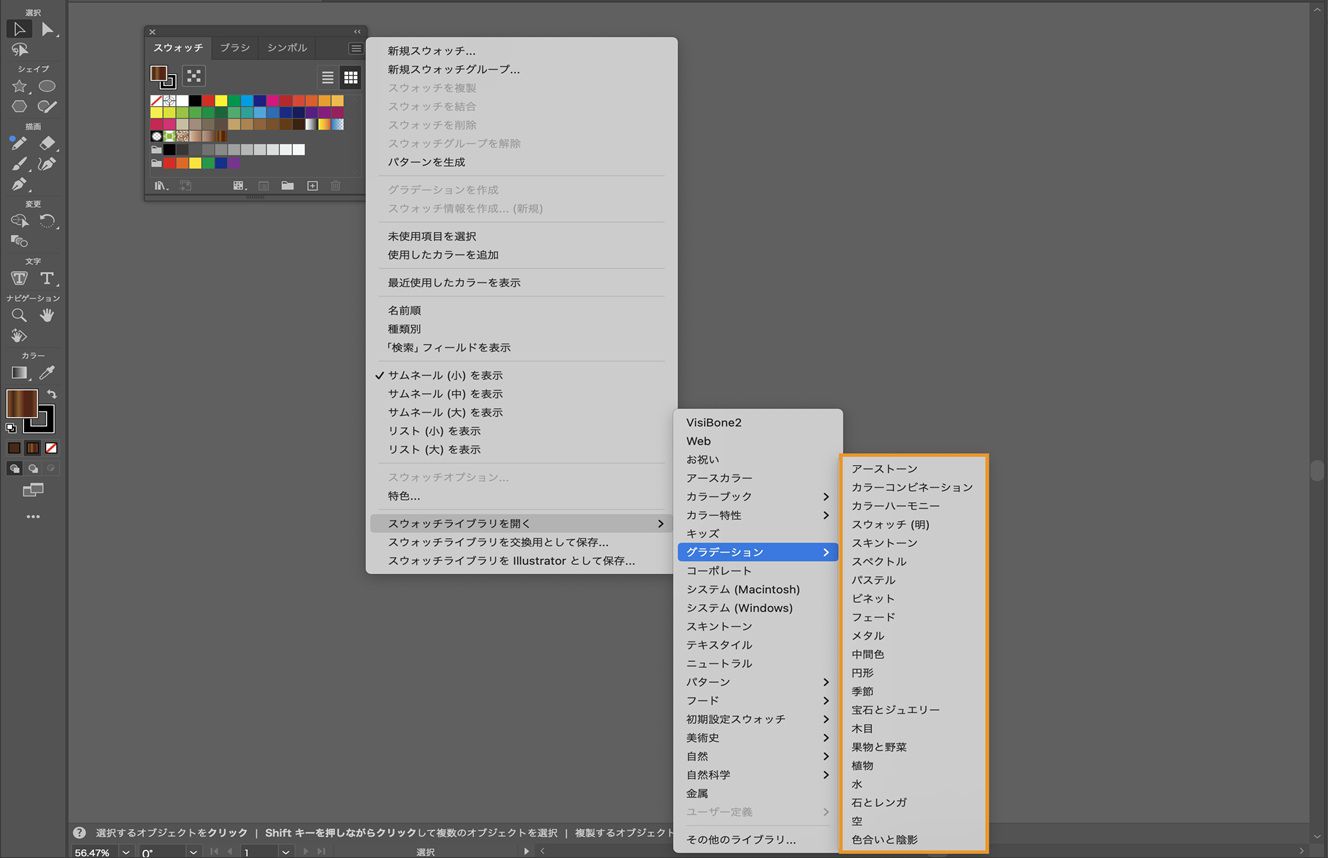Open the edit toolbar three-dots button
Viewport: 1328px width, 858px height.
[x=33, y=517]
